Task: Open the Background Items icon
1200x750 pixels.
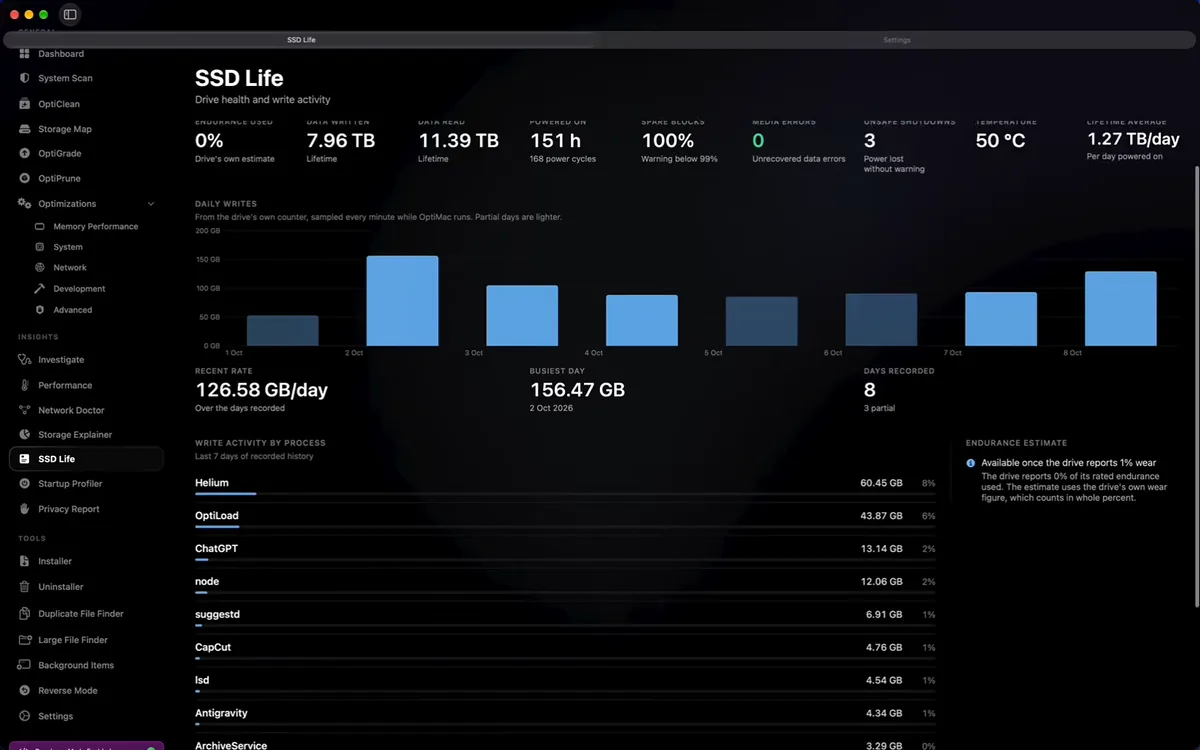Action: point(25,665)
